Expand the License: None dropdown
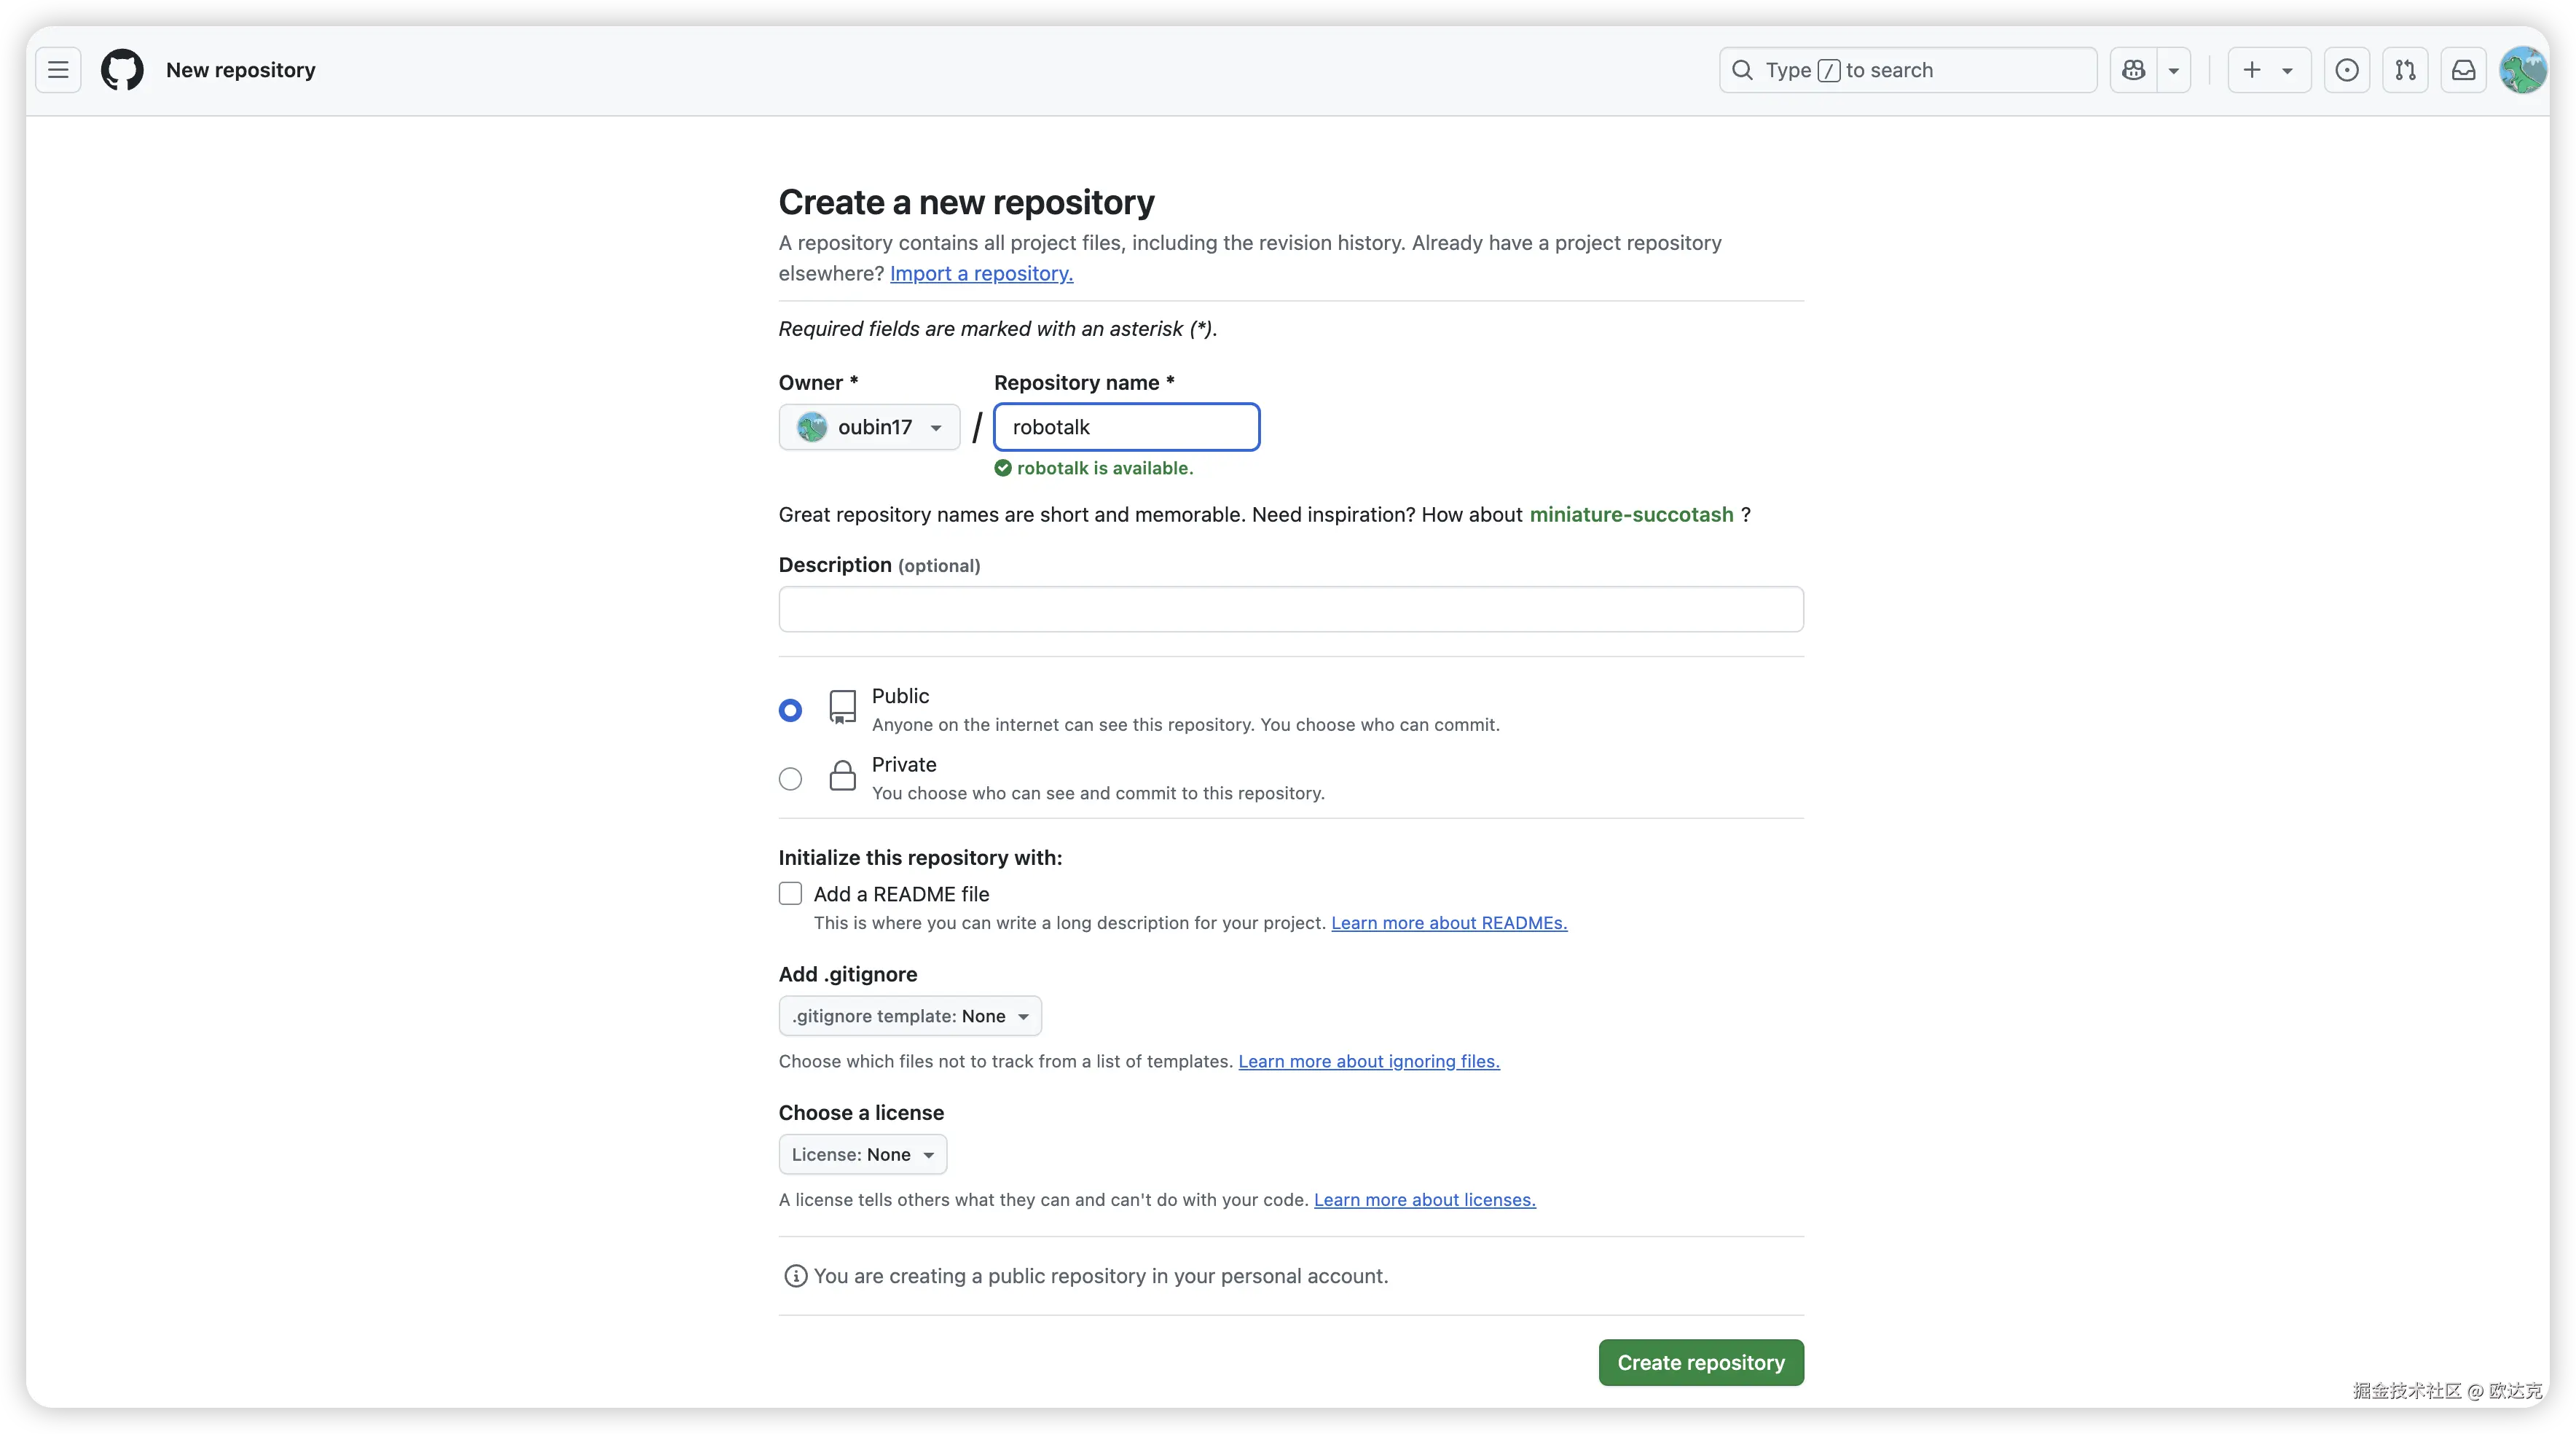Viewport: 2576px width, 1434px height. tap(862, 1155)
